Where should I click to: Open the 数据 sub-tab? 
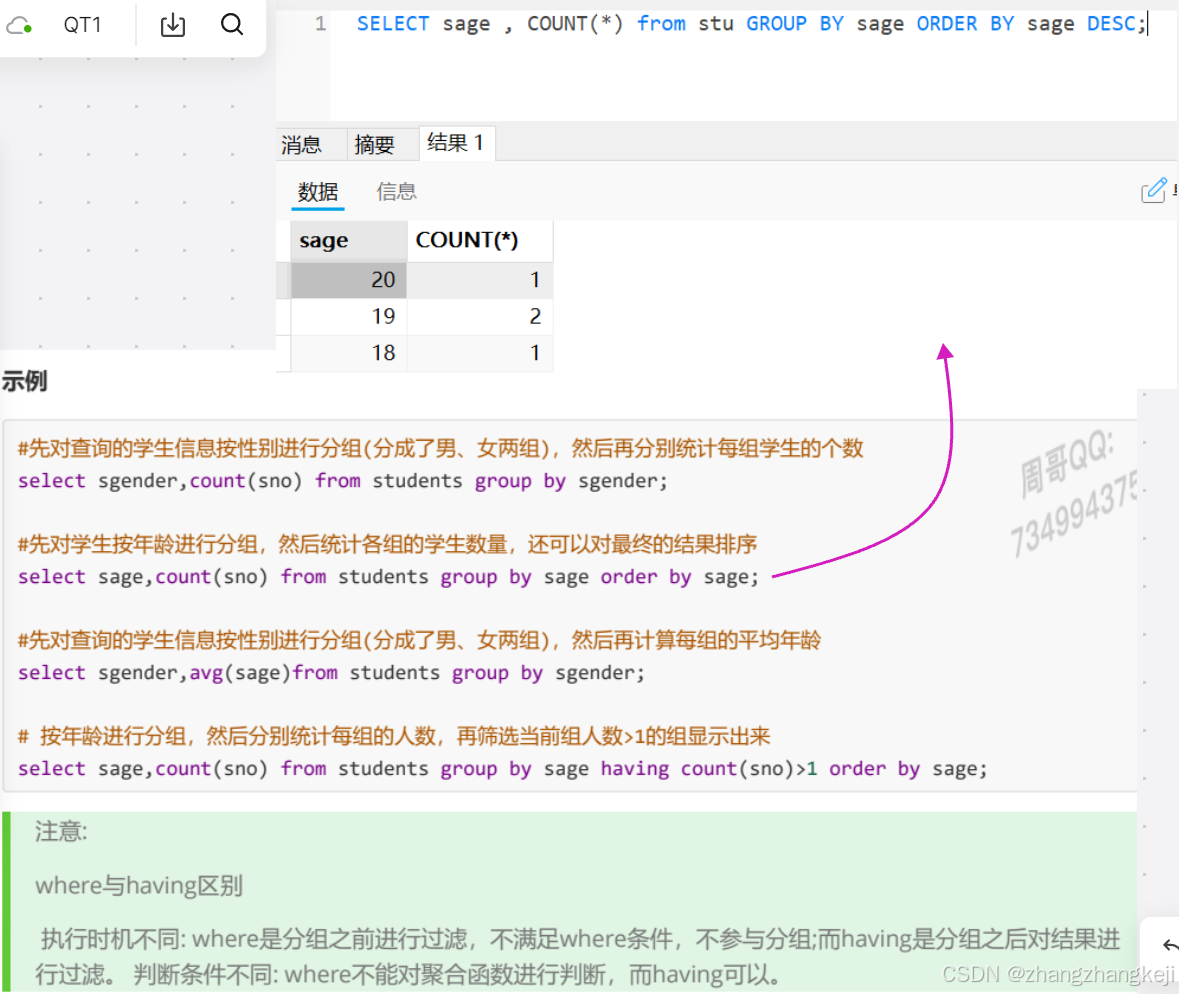point(318,192)
